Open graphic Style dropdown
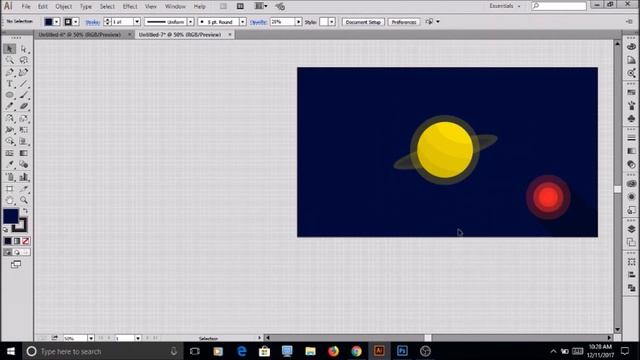The image size is (640, 360). 332,22
